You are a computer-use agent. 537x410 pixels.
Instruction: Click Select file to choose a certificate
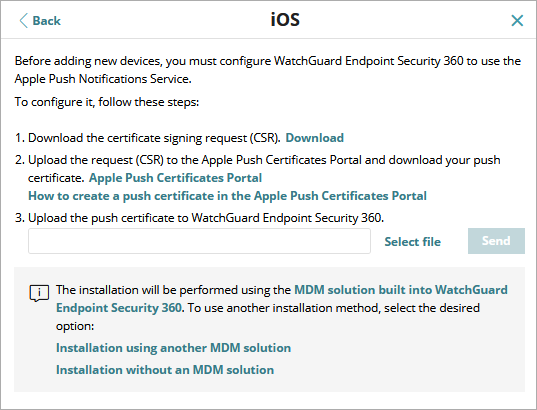pyautogui.click(x=412, y=241)
